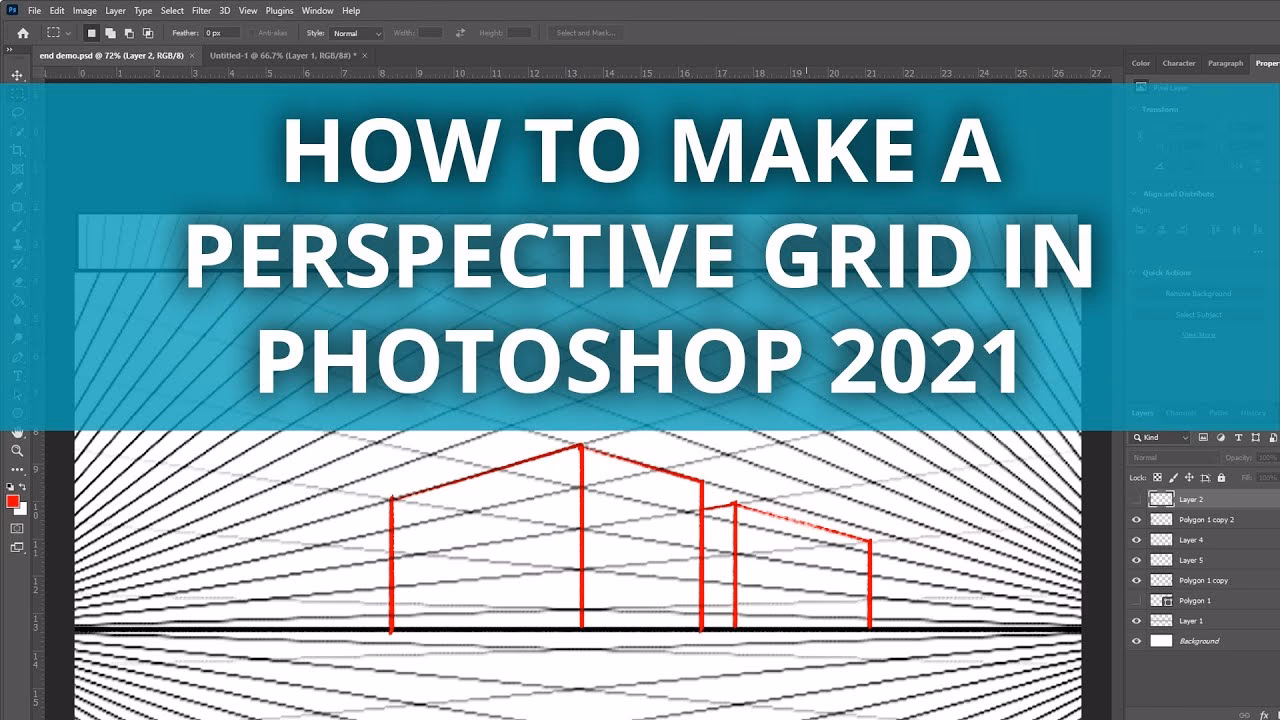Open the Character panel tab
This screenshot has width=1280, height=720.
pos(1178,63)
